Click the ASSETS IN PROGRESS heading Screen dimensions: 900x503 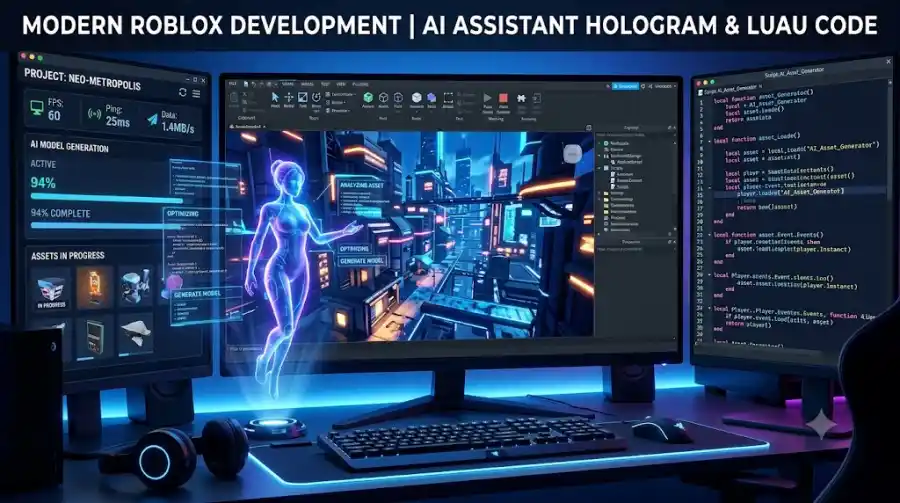coord(68,256)
